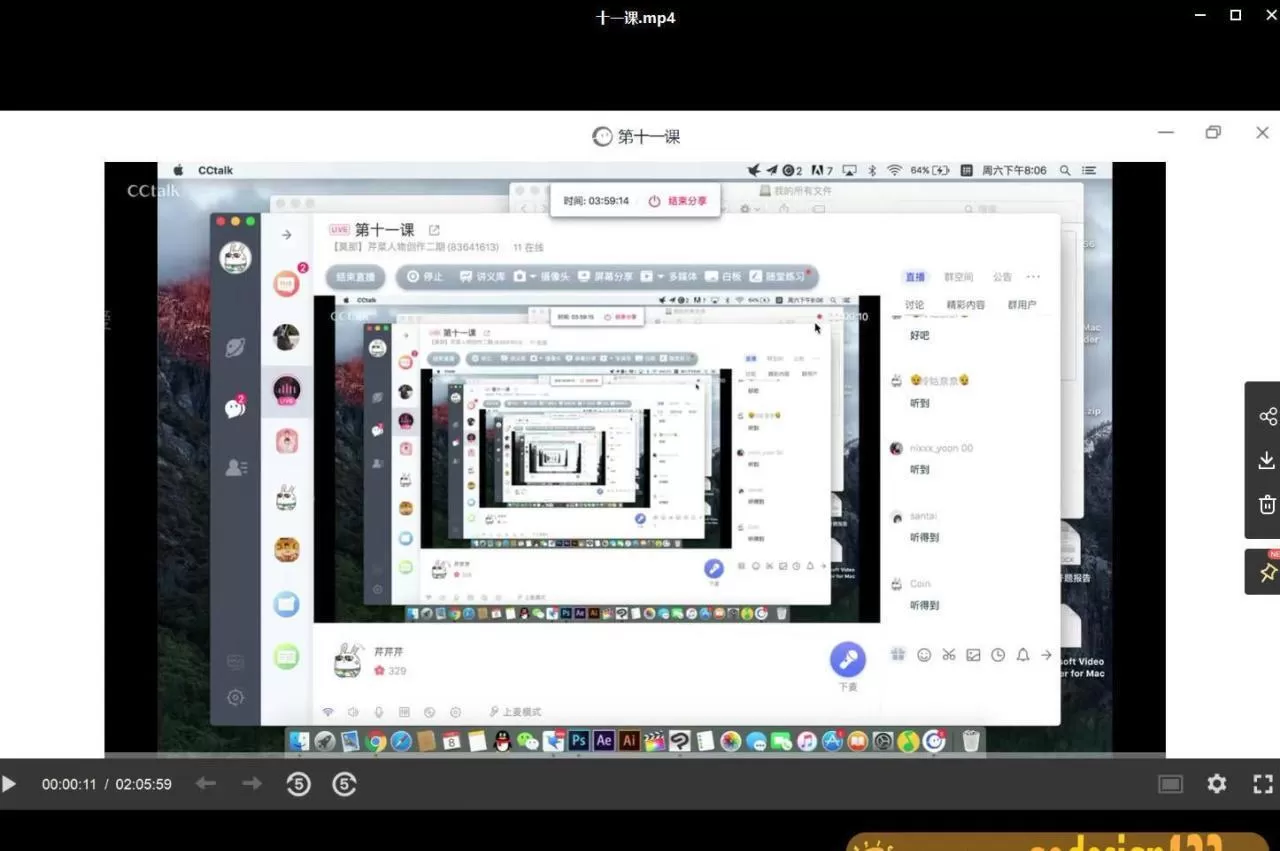Play the 十一课 video
The height and width of the screenshot is (851, 1280).
click(9, 784)
